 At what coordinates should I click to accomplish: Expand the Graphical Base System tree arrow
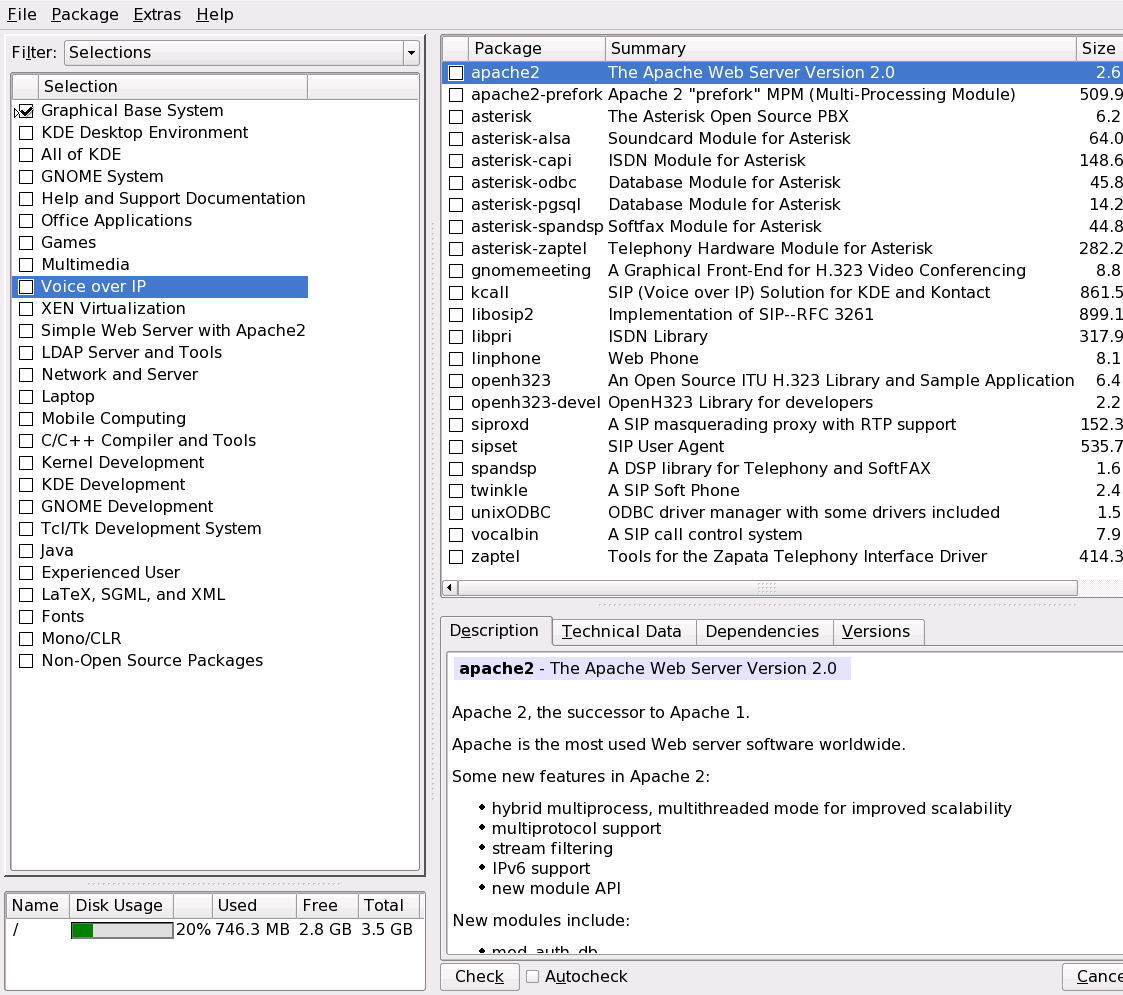[x=15, y=112]
